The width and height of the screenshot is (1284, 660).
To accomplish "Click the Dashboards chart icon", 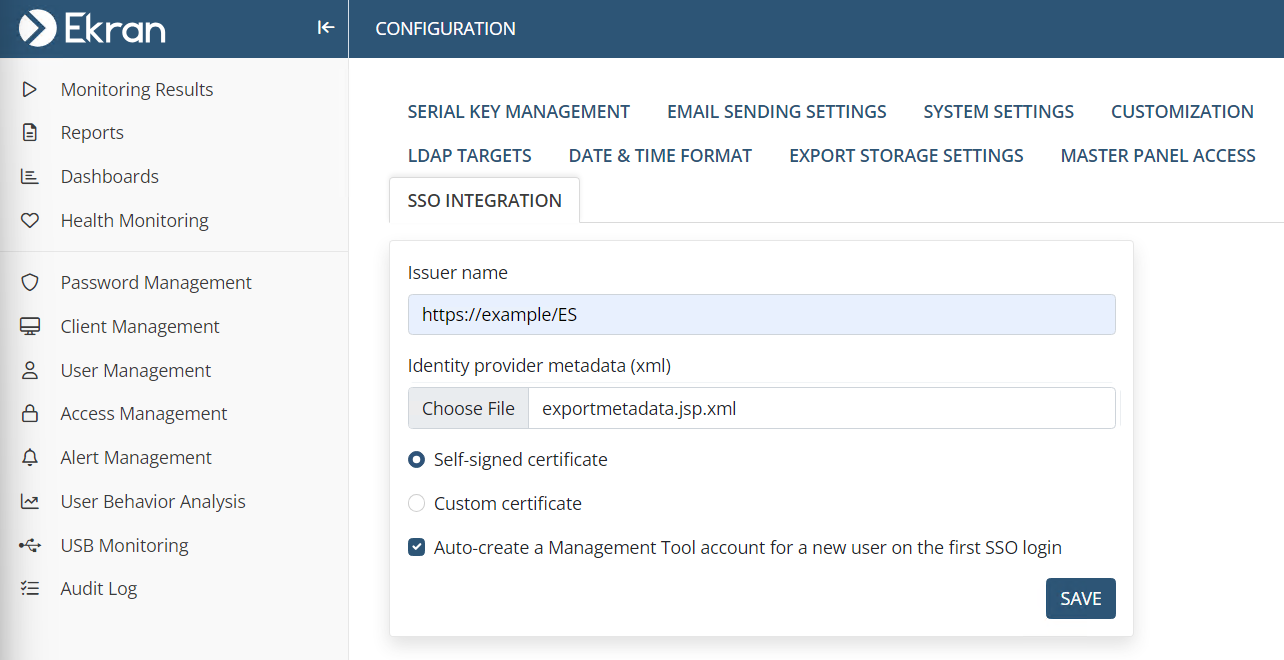I will coord(29,177).
